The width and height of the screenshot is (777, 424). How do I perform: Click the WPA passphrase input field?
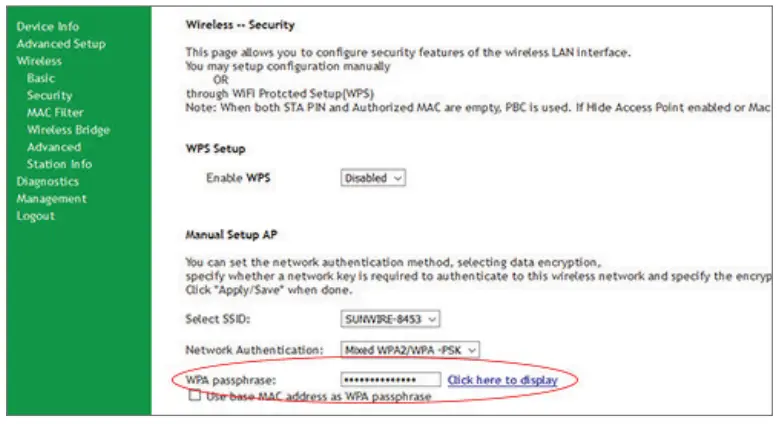point(391,380)
